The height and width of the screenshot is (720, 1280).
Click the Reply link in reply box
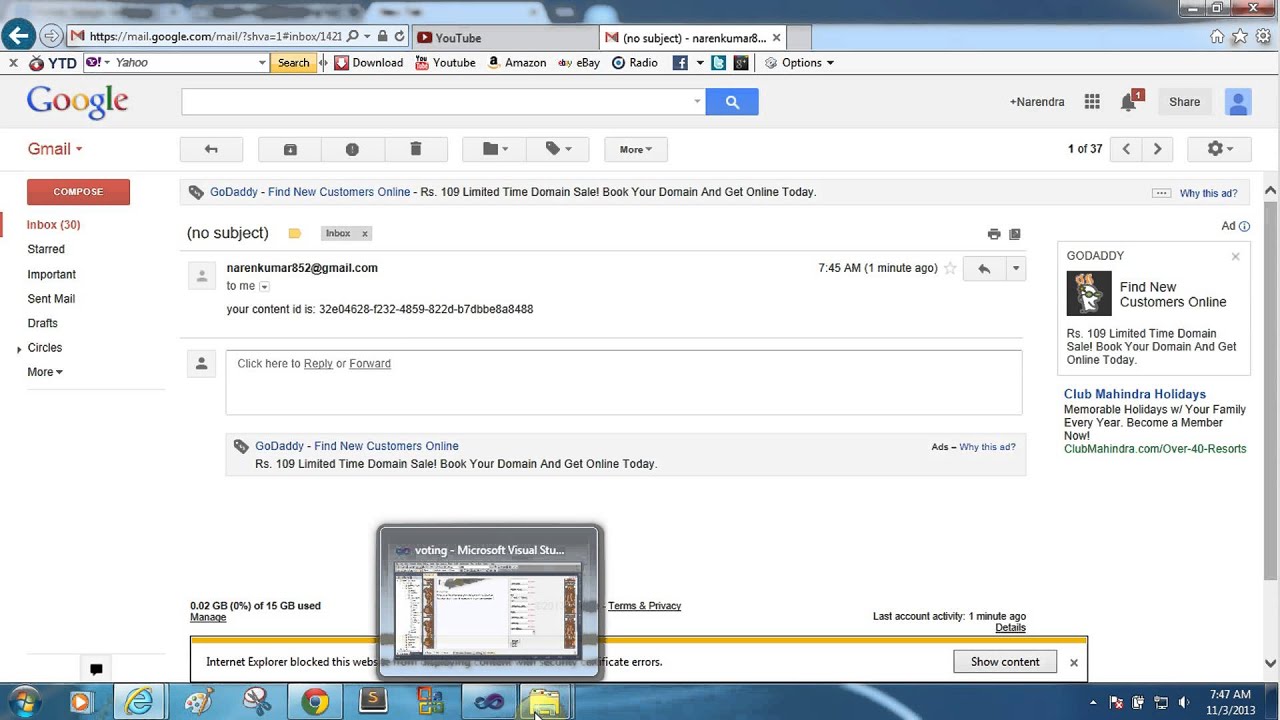click(x=318, y=364)
